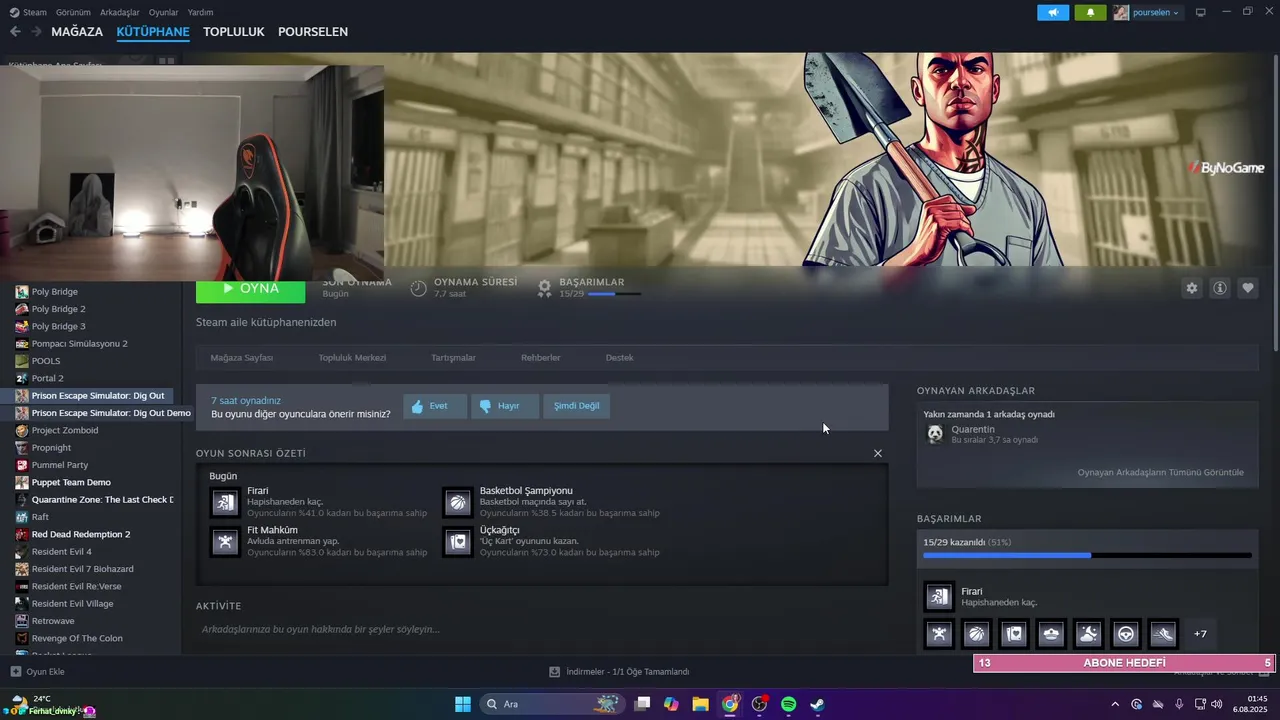Show +7 more achievements

point(1200,634)
